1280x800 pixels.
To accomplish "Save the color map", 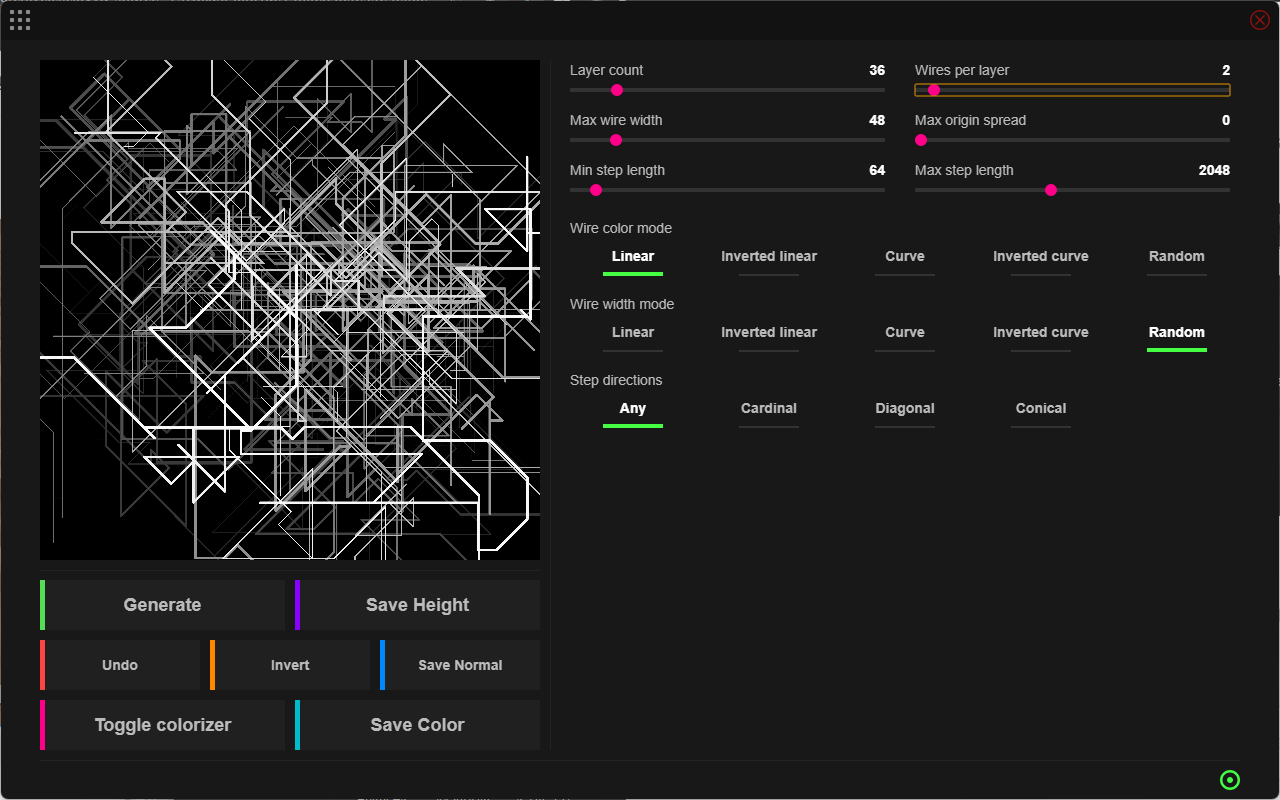I will click(x=417, y=725).
